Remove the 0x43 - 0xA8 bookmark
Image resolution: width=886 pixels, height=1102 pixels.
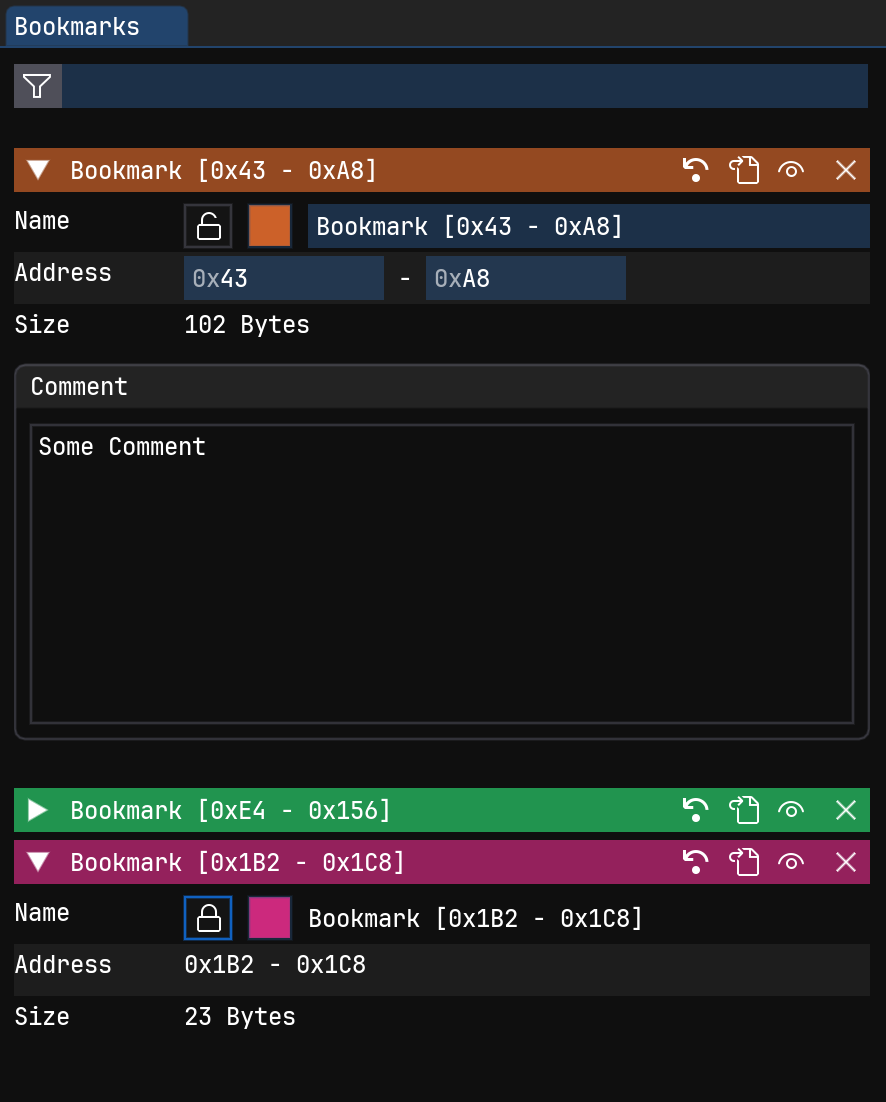(846, 170)
